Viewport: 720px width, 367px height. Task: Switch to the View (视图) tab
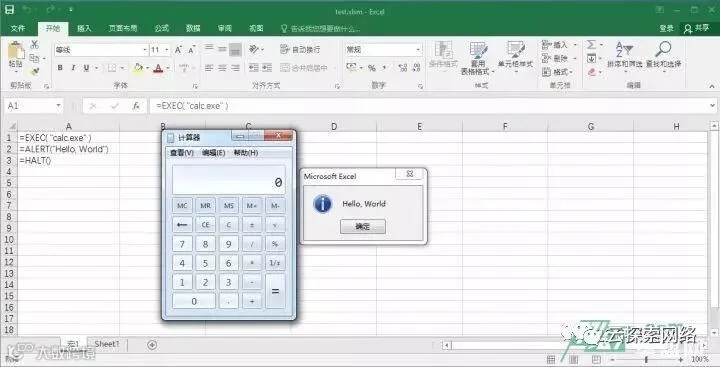(256, 28)
